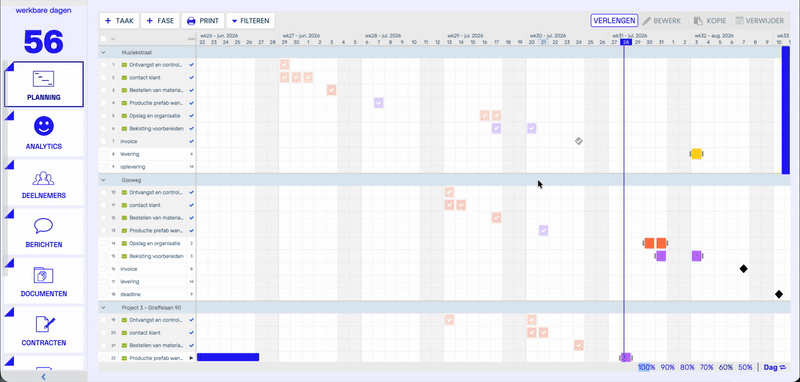Click the date 21 in the wk30 header
Screen dimensions: 800x382
[543, 42]
